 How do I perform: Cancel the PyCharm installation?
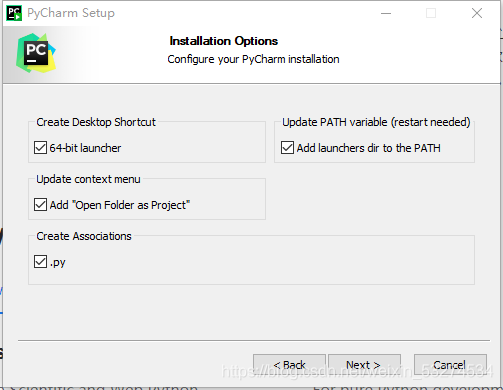coord(450,365)
